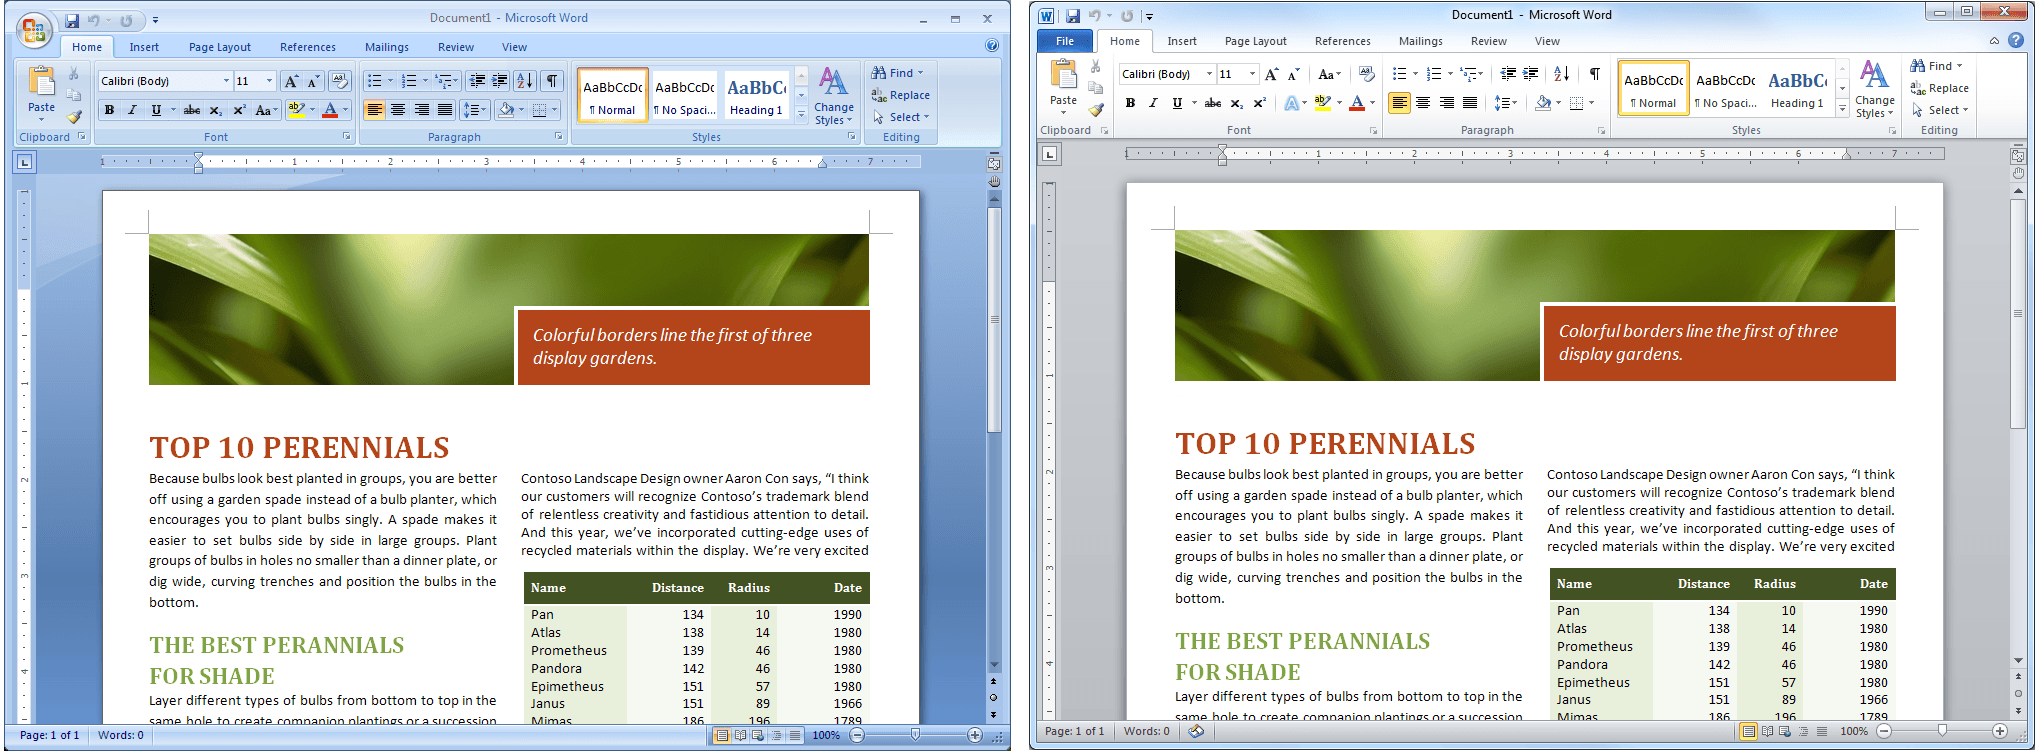Viewport: 2040px width, 751px height.
Task: Apply Heading 1 style in right window
Action: (1797, 88)
